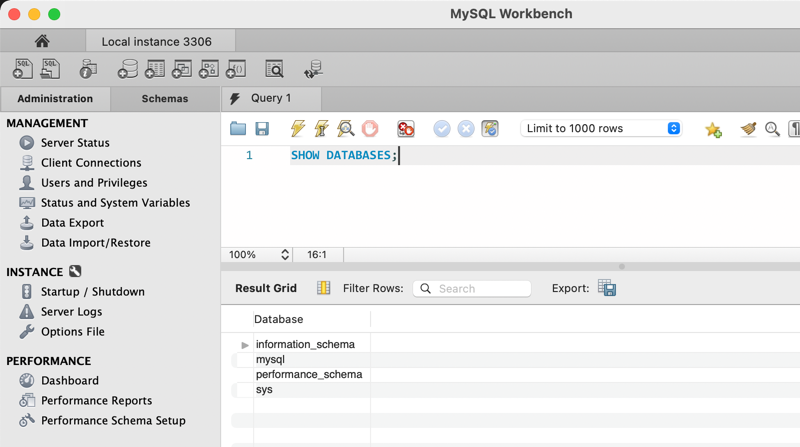Select the Query 1 tab

pos(271,98)
